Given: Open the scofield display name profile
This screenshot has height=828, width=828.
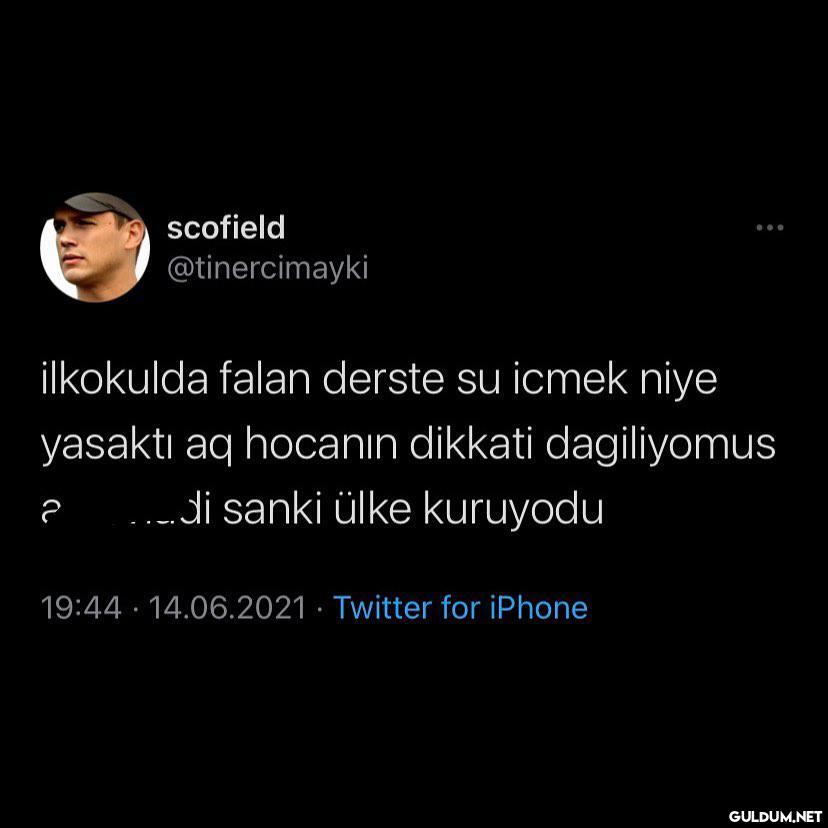Looking at the screenshot, I should point(226,227).
